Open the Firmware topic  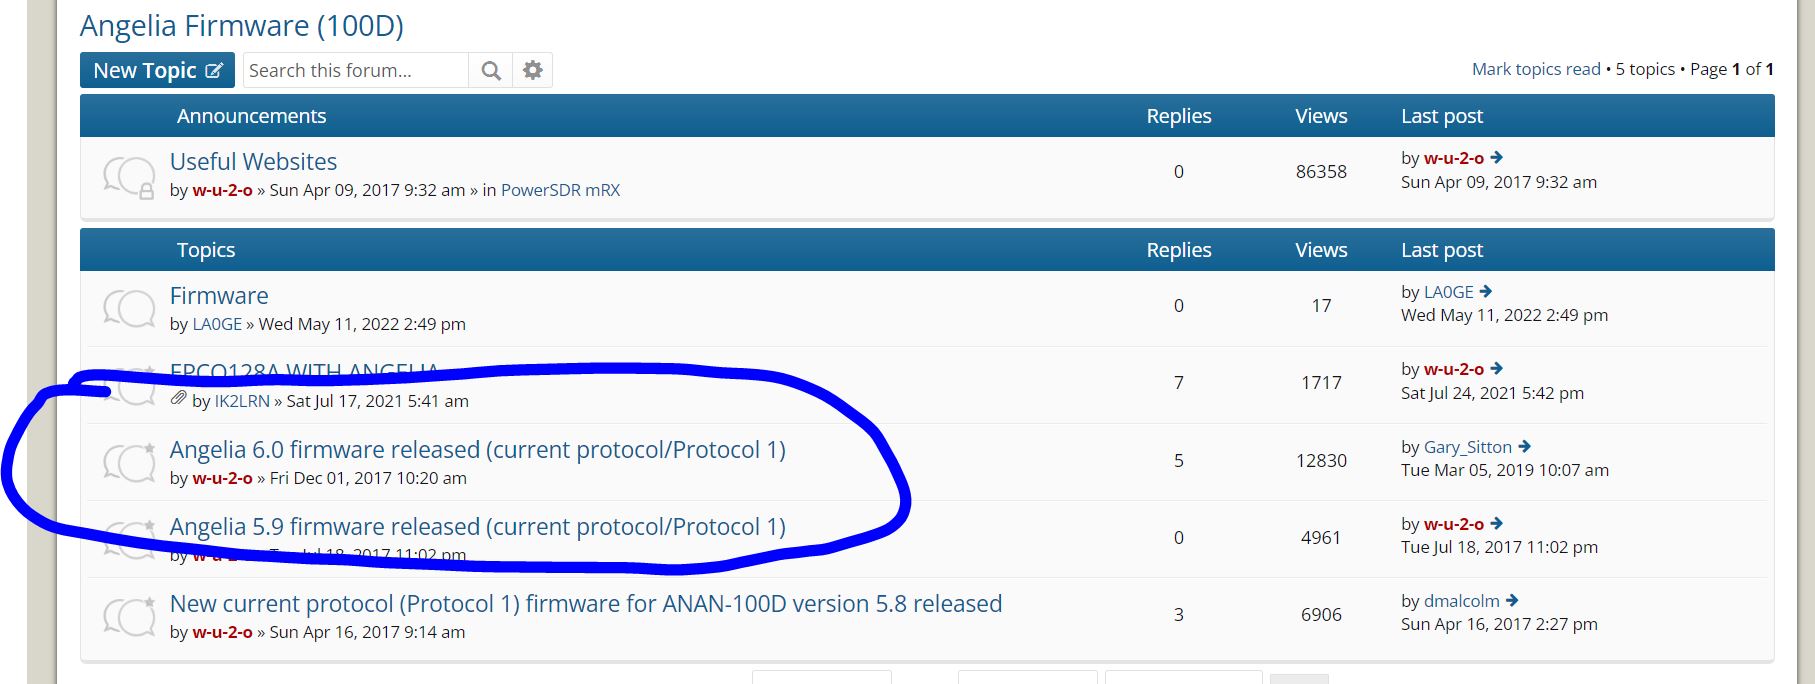[x=219, y=296]
